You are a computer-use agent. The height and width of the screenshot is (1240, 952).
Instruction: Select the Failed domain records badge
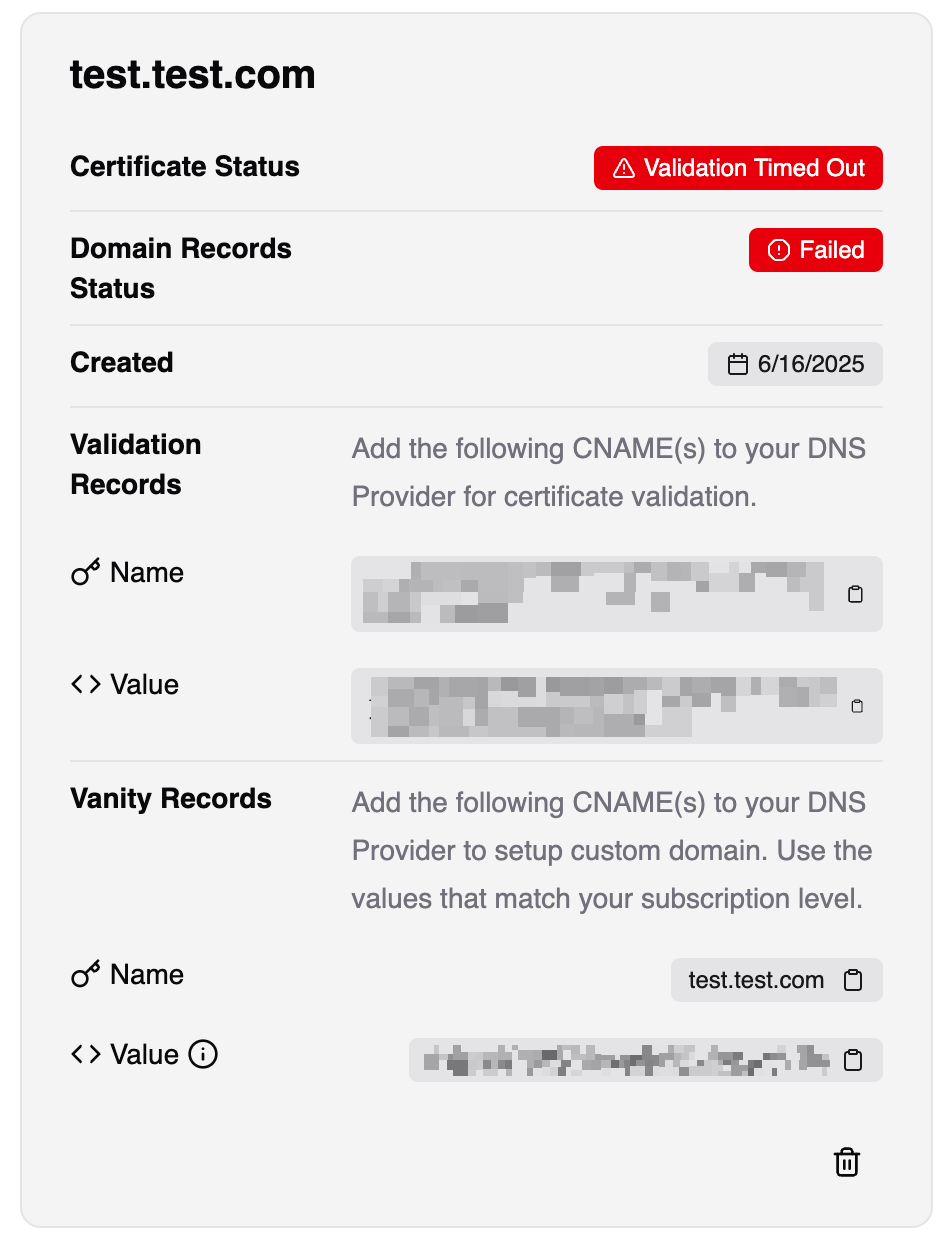pos(816,250)
